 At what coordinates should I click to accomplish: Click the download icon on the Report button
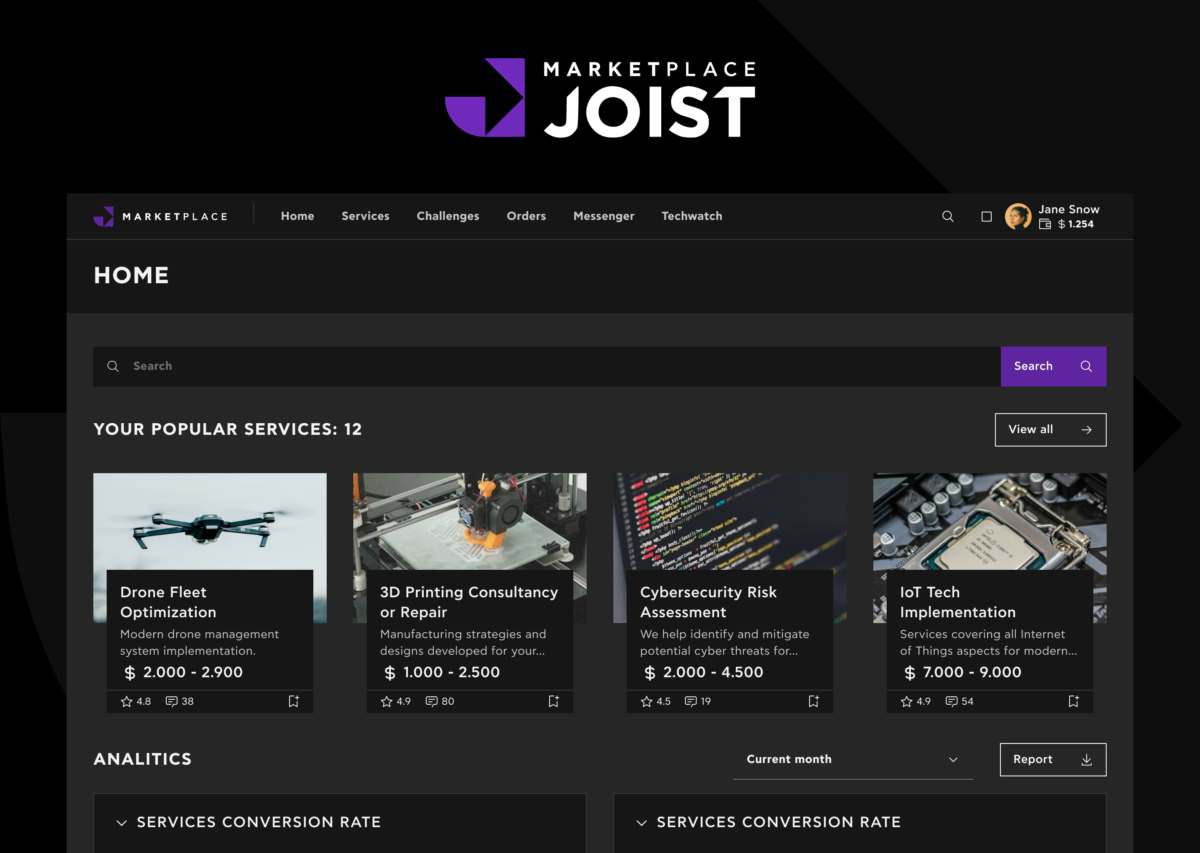1088,759
